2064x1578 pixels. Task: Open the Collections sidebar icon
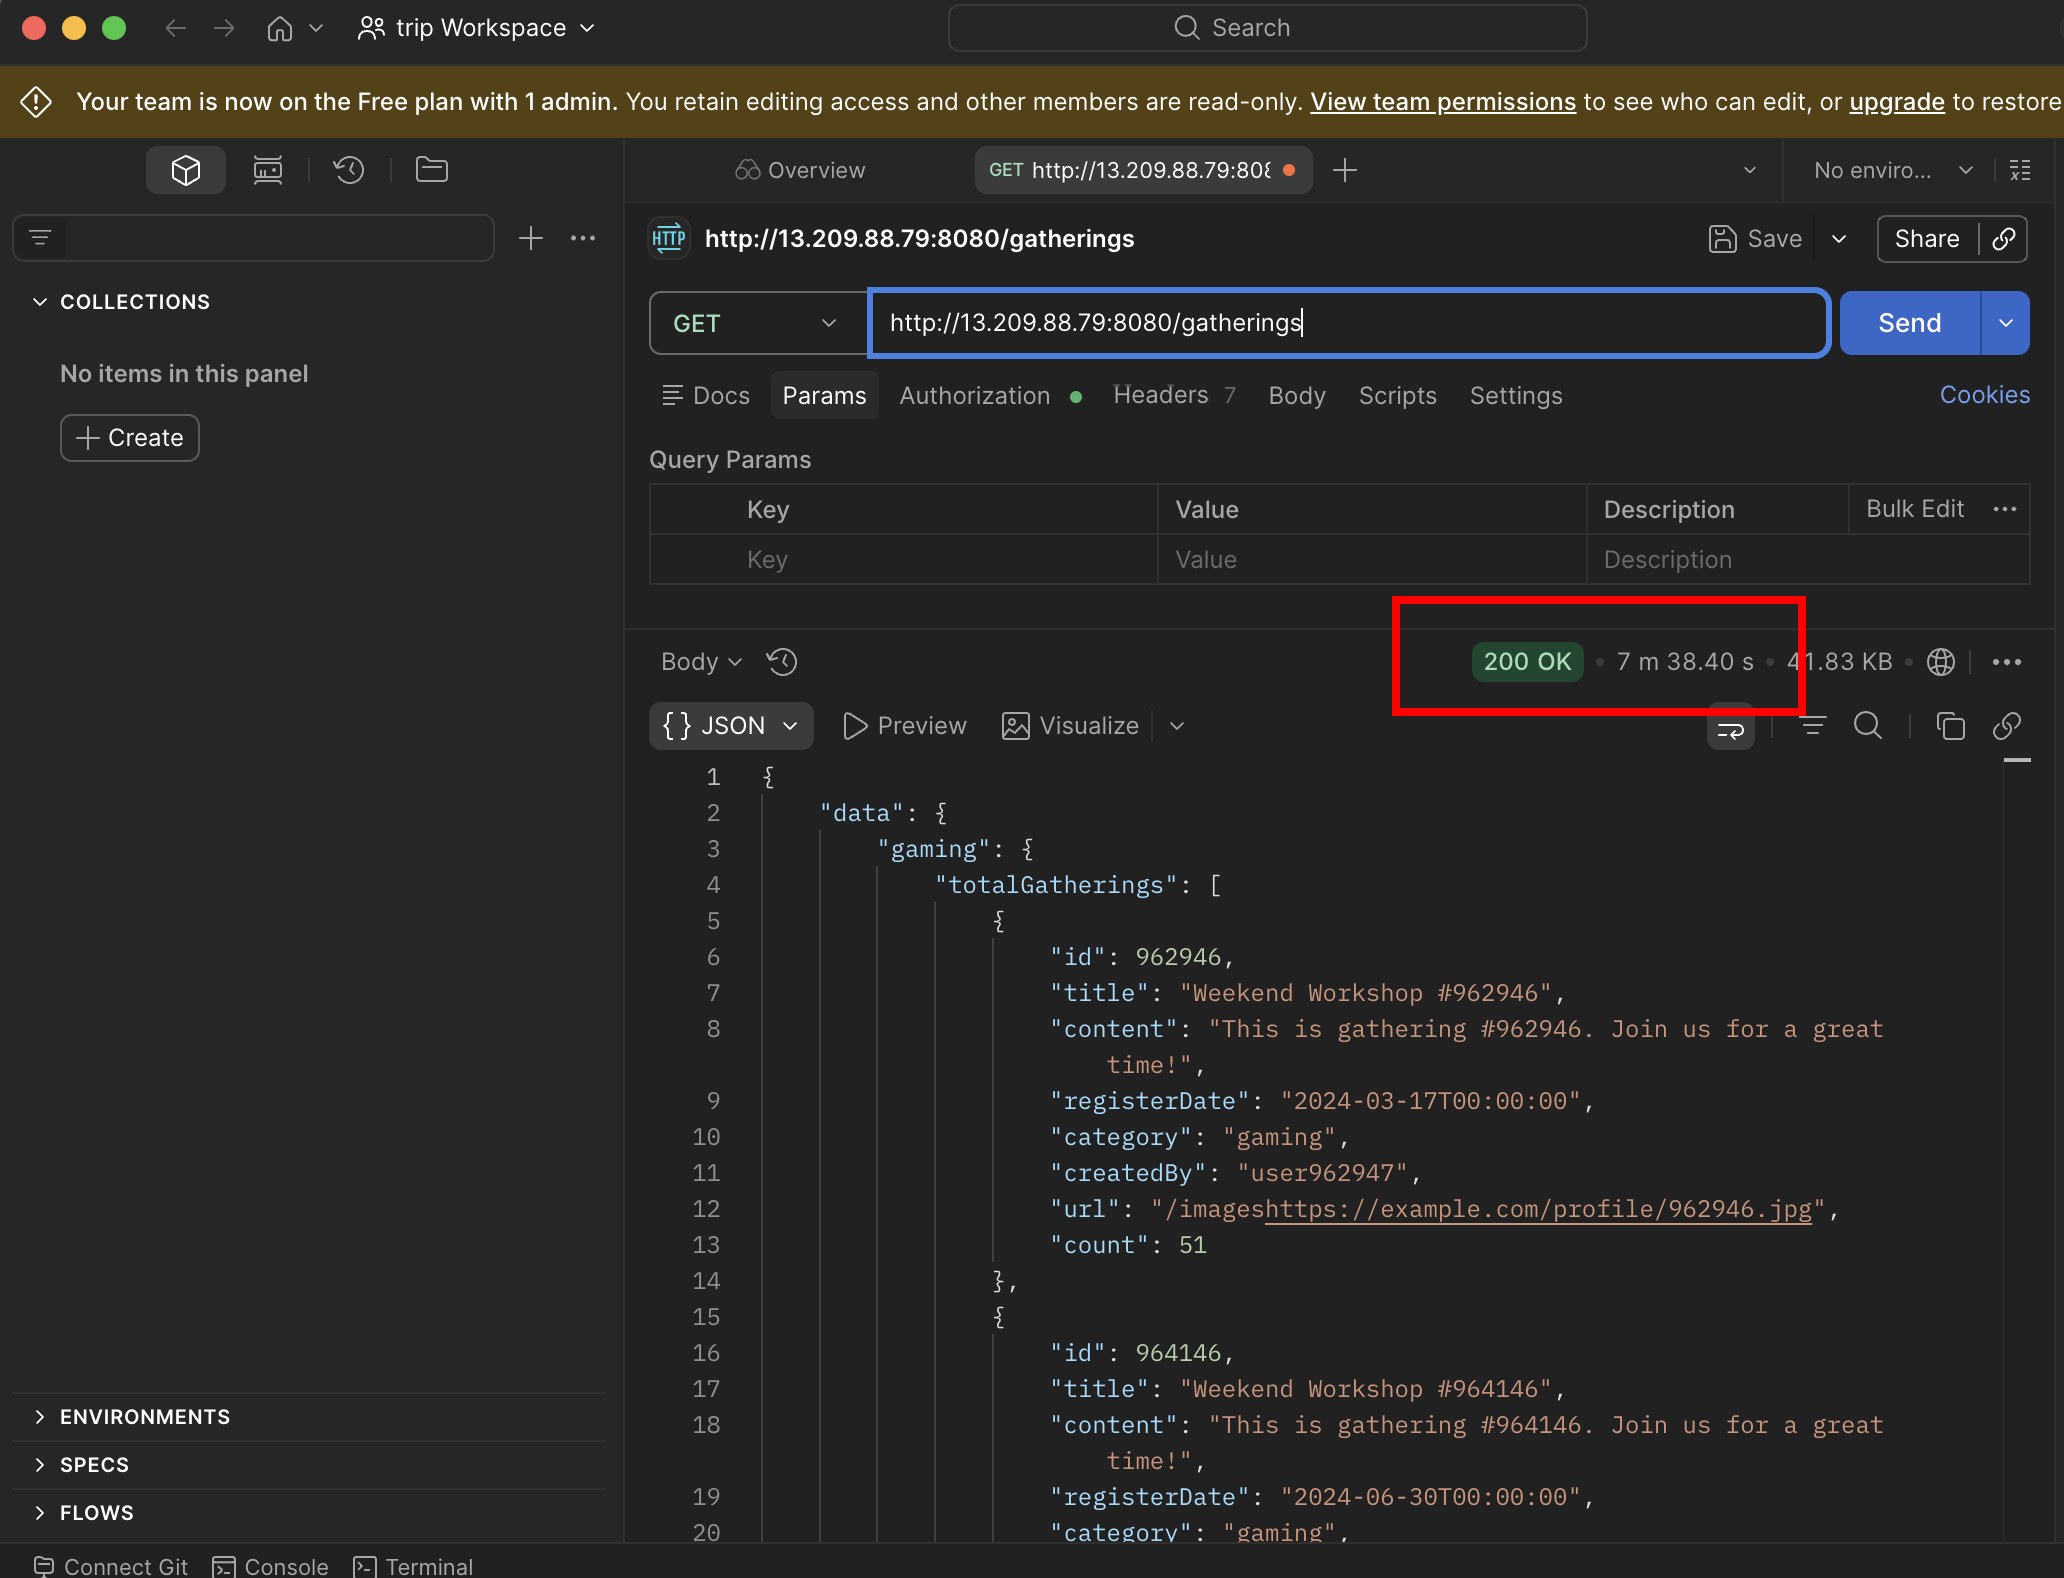tap(186, 170)
